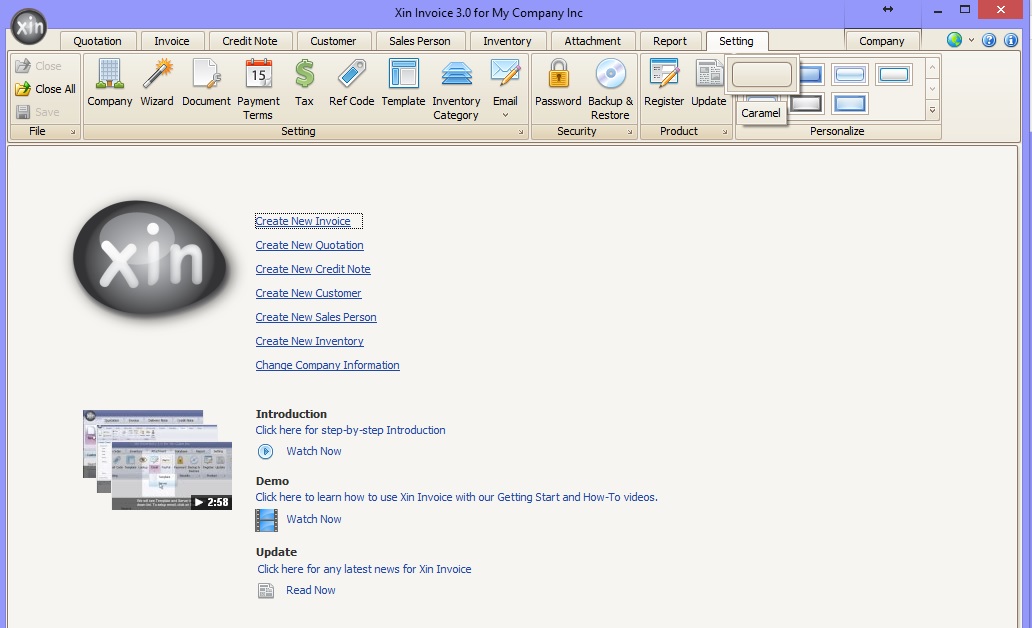Screen dimensions: 1032x628
Task: Select the Caramel theme swatch
Action: tap(761, 74)
